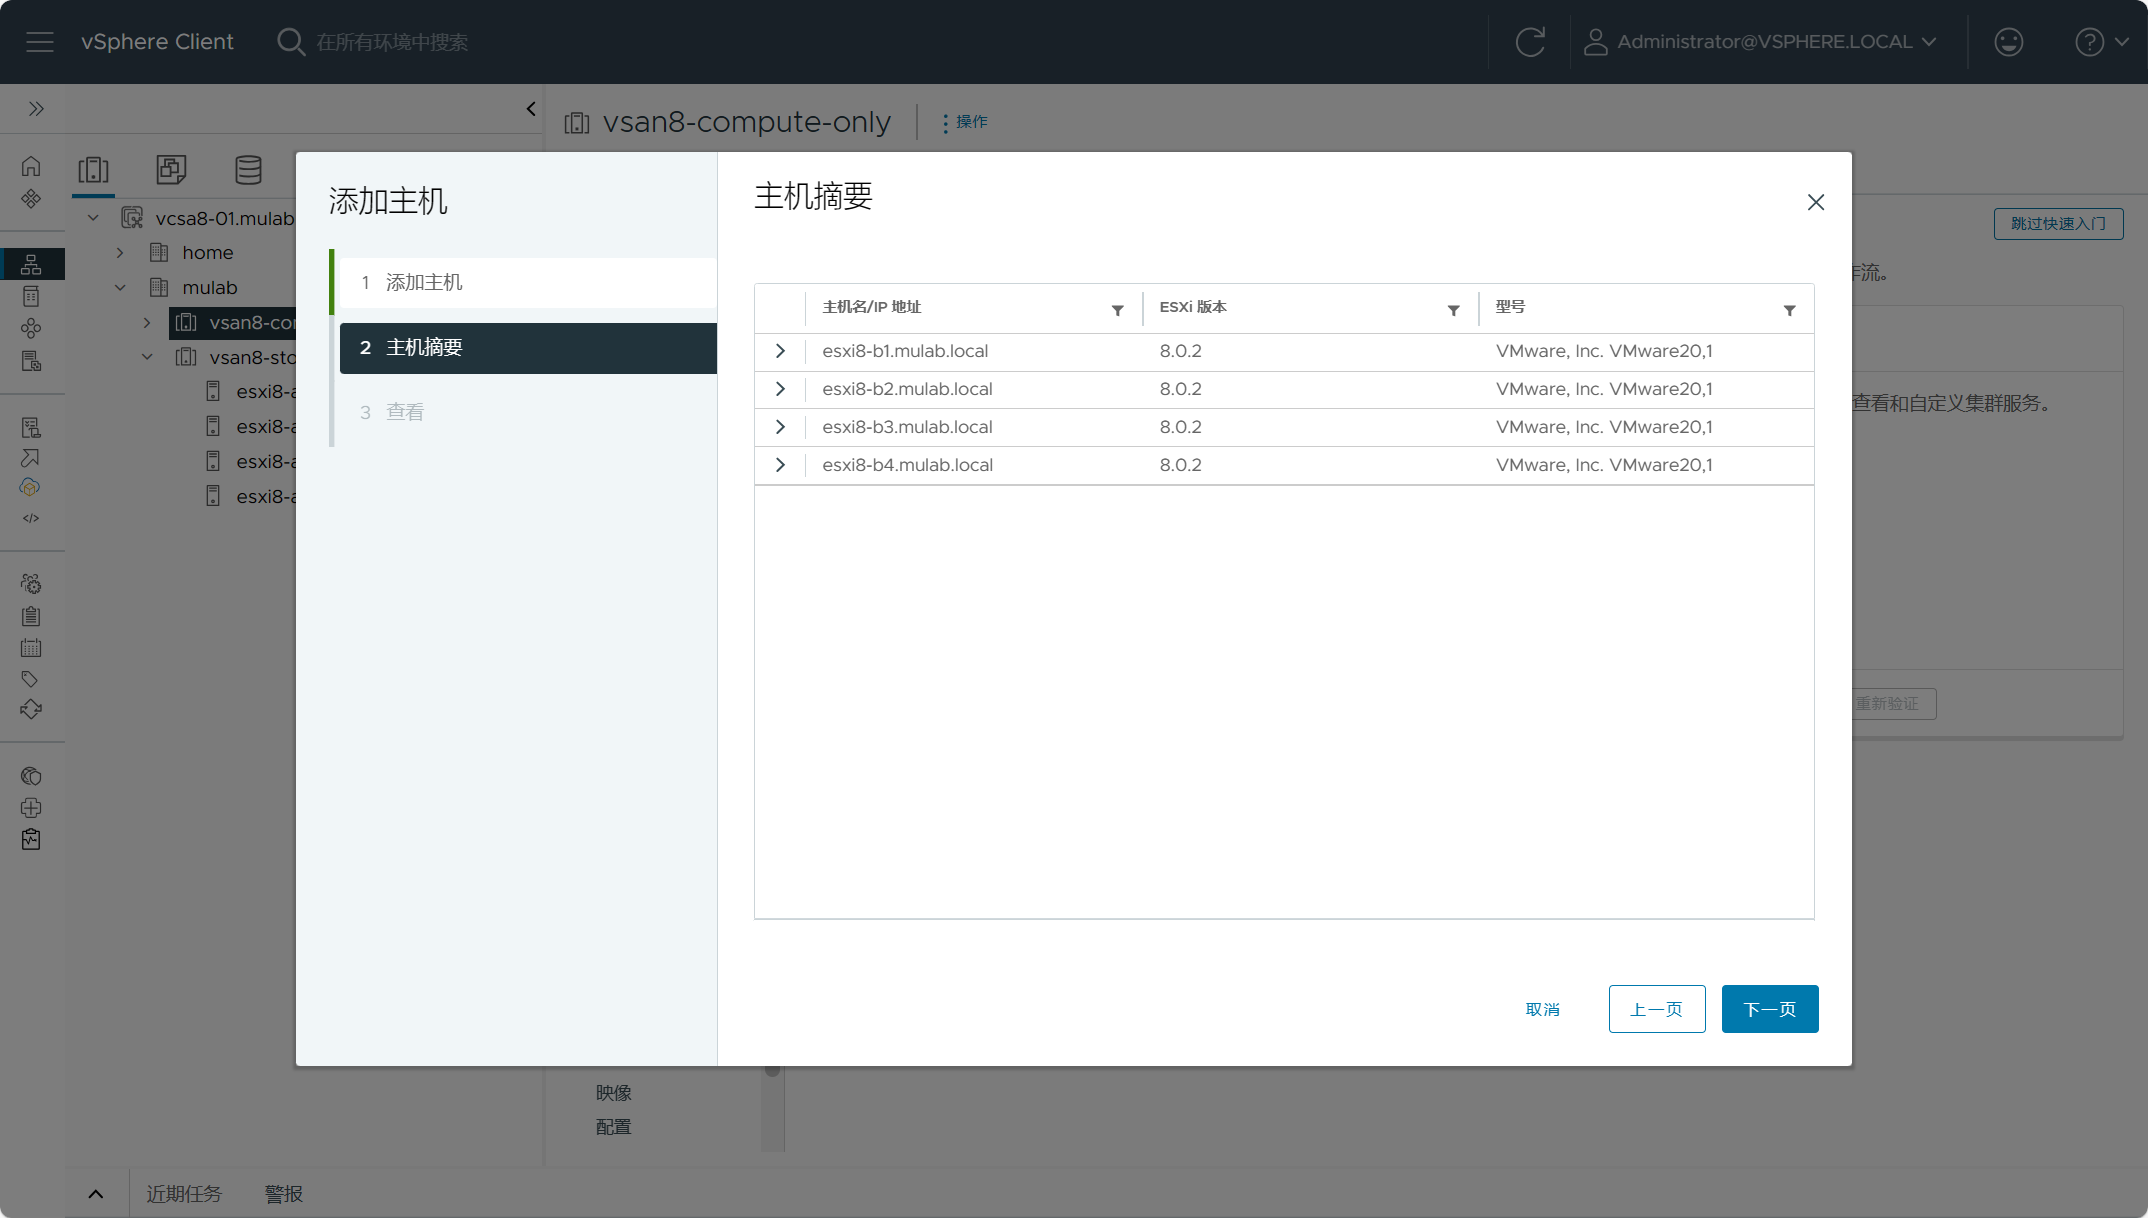Open Administration gear sidebar icon

click(x=31, y=584)
